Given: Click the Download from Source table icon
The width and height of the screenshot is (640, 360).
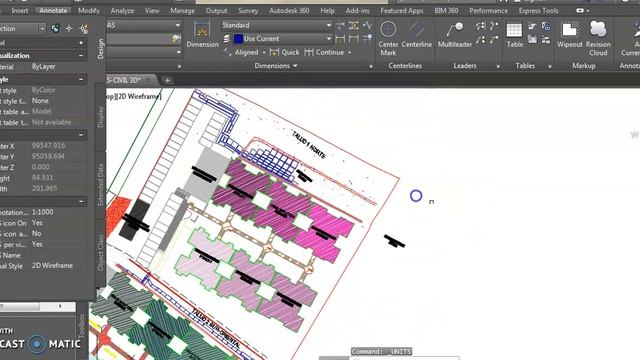Looking at the screenshot, I should (x=532, y=39).
